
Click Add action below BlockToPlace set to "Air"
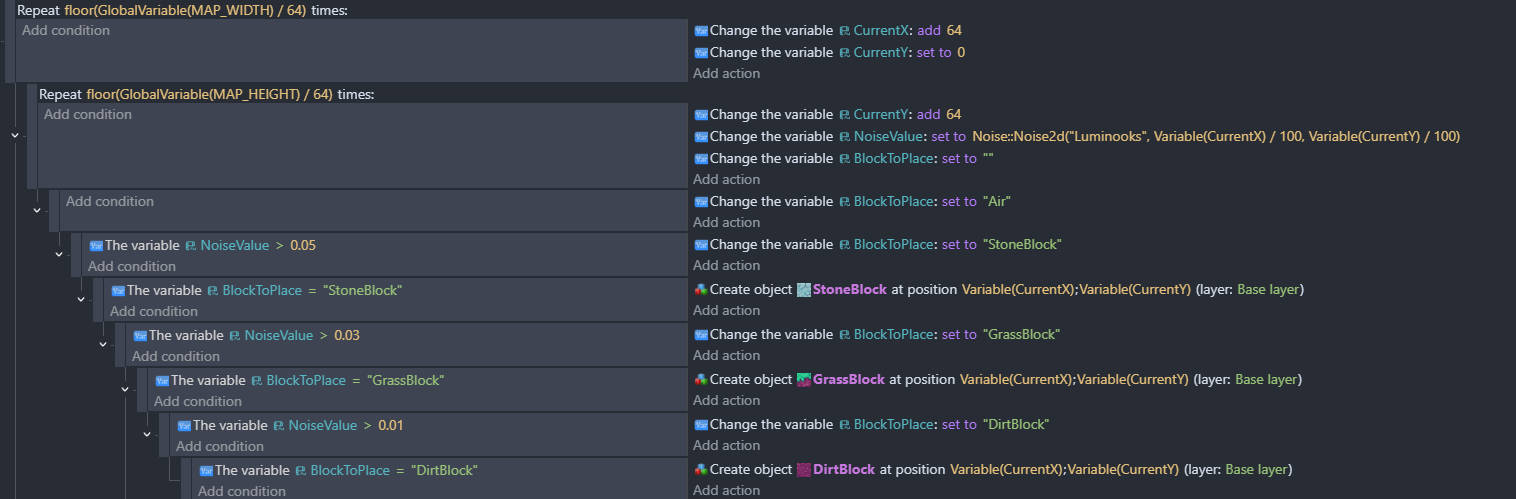726,222
